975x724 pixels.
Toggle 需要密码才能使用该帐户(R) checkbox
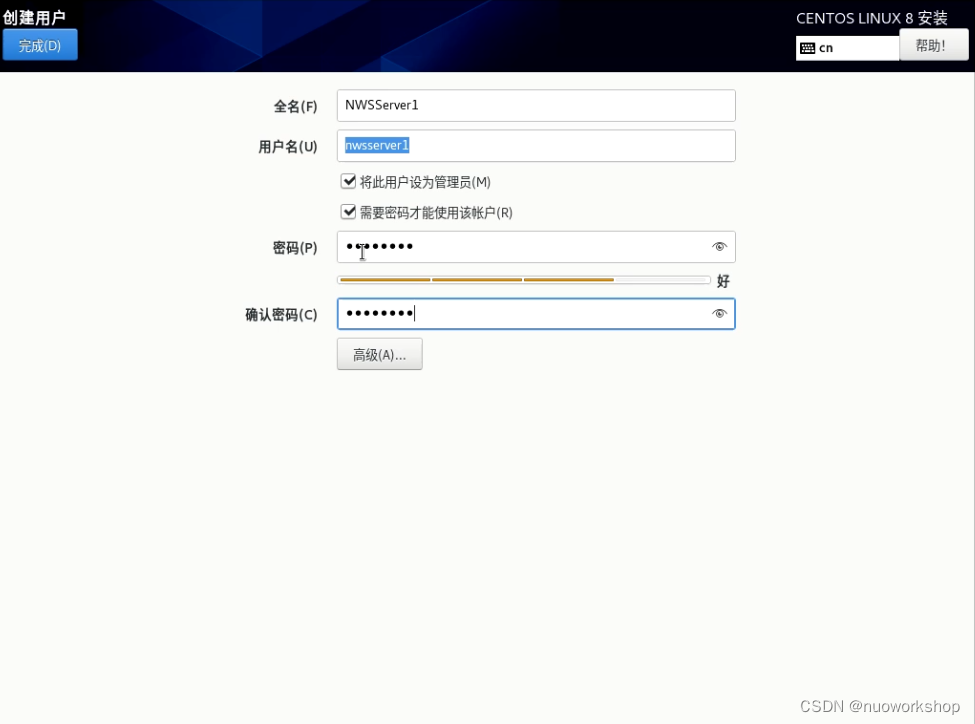pyautogui.click(x=348, y=212)
